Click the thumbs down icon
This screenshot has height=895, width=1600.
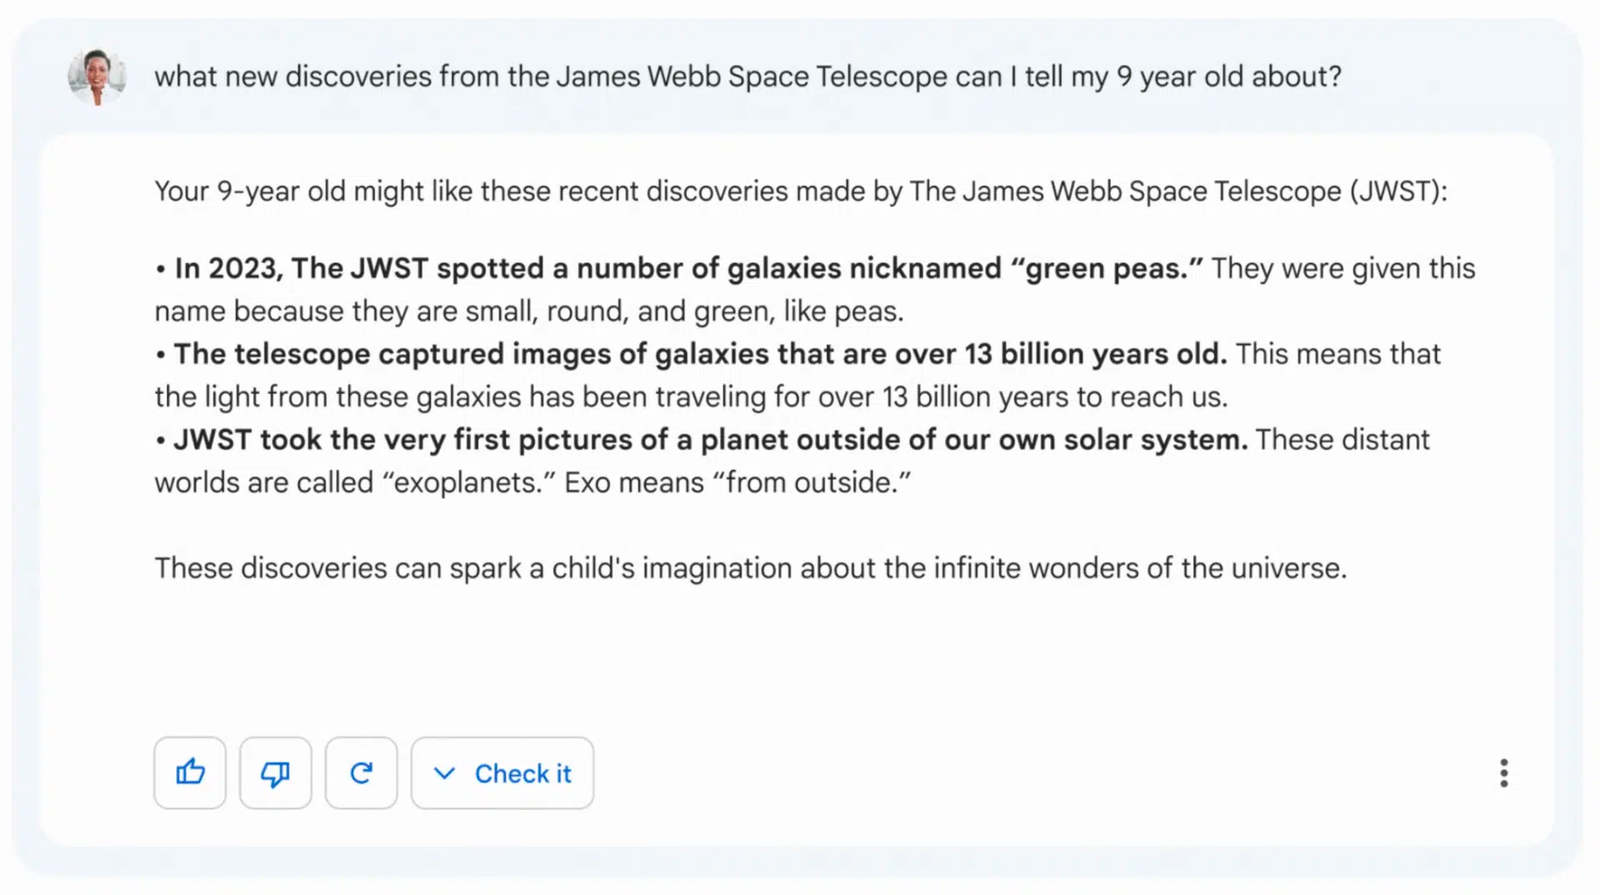(275, 773)
